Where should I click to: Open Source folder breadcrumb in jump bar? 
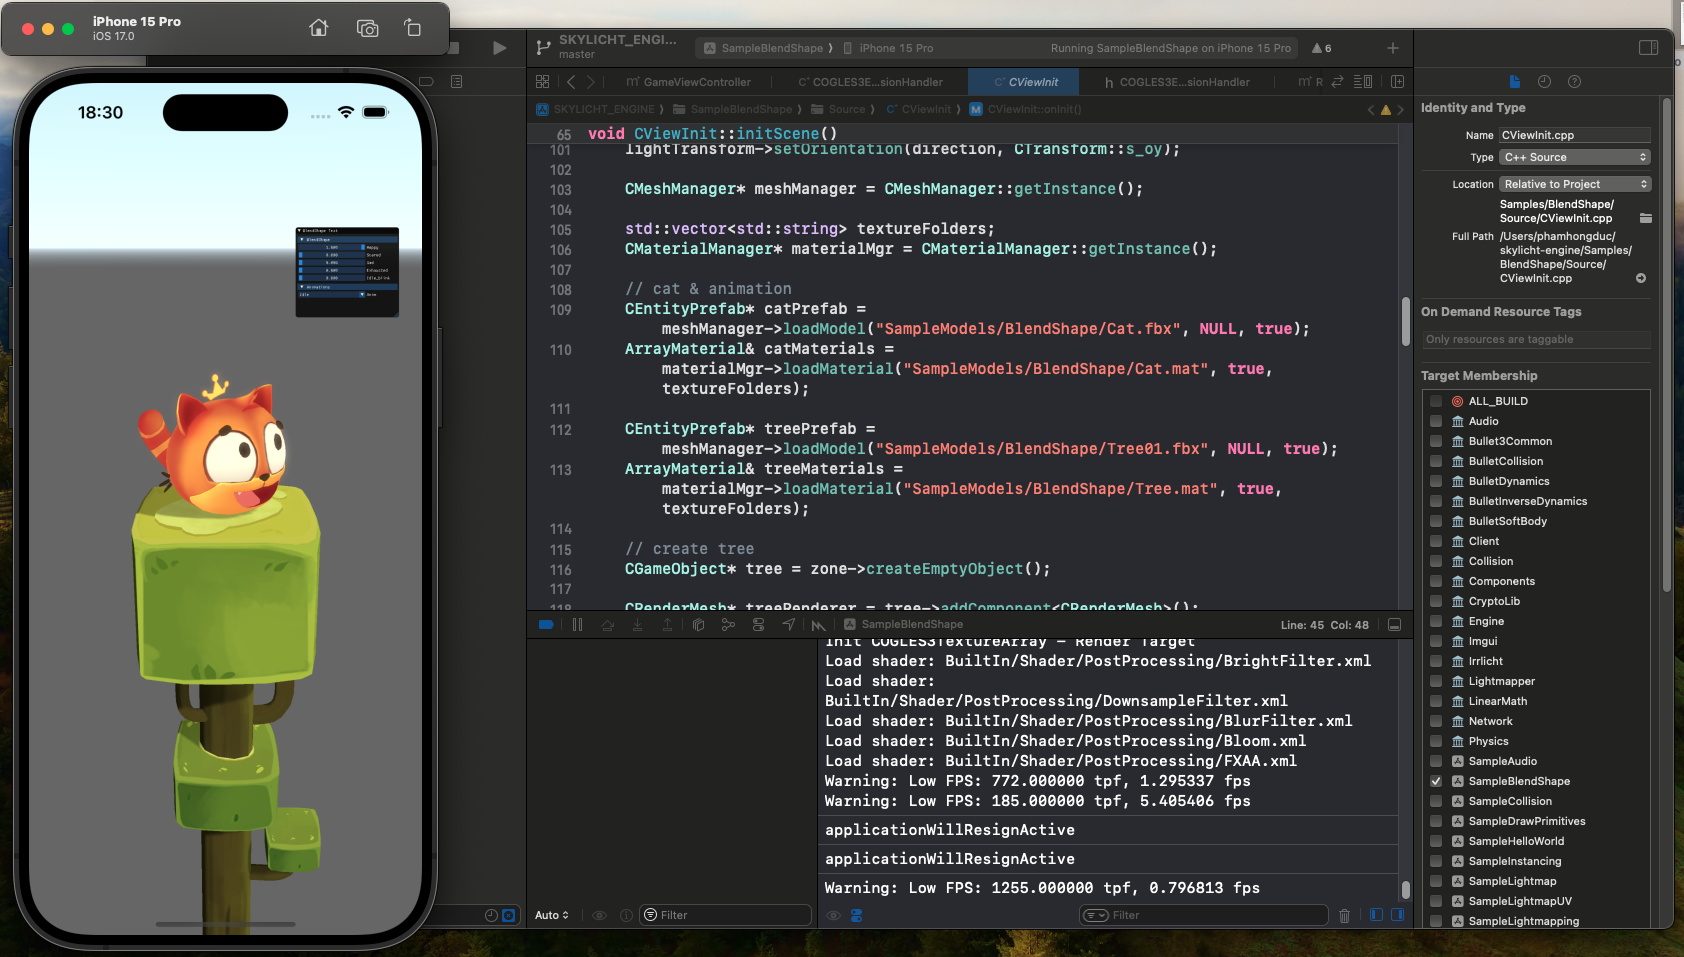point(838,109)
